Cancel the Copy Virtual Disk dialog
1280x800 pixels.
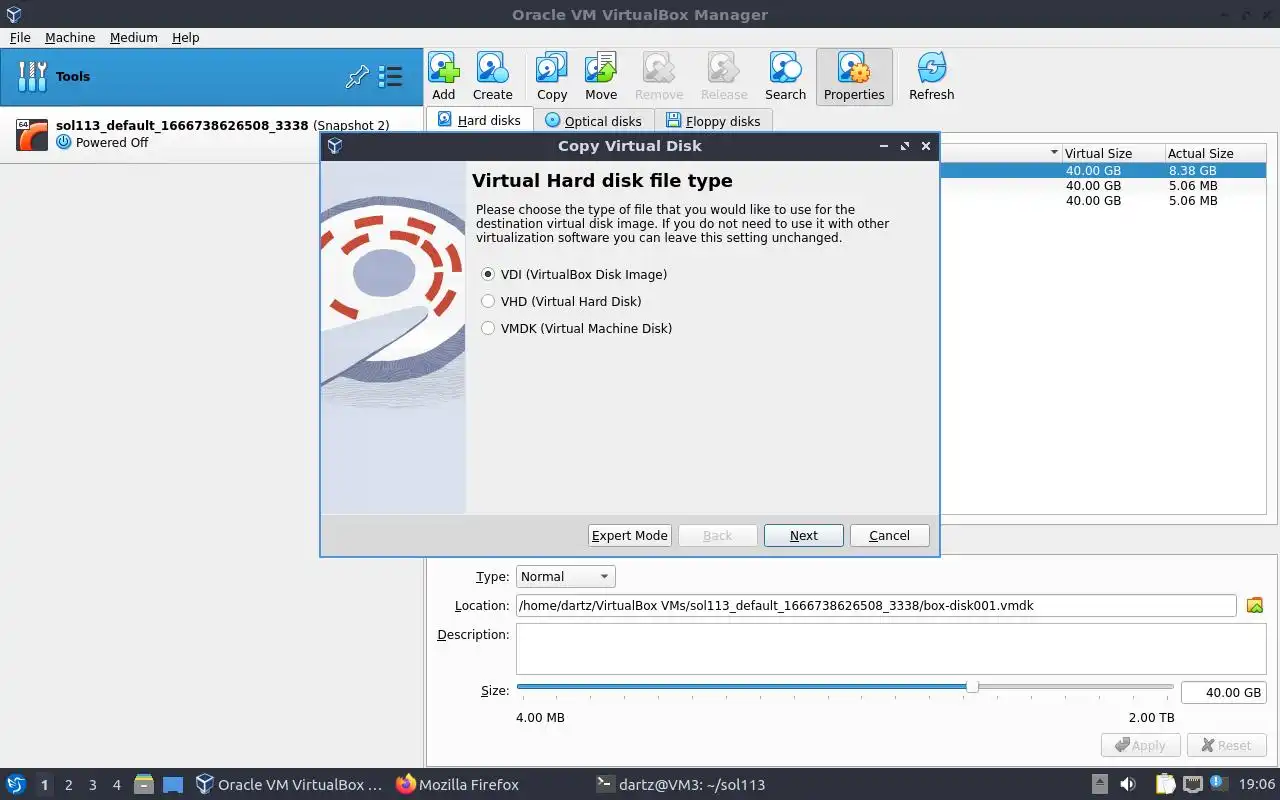click(890, 535)
